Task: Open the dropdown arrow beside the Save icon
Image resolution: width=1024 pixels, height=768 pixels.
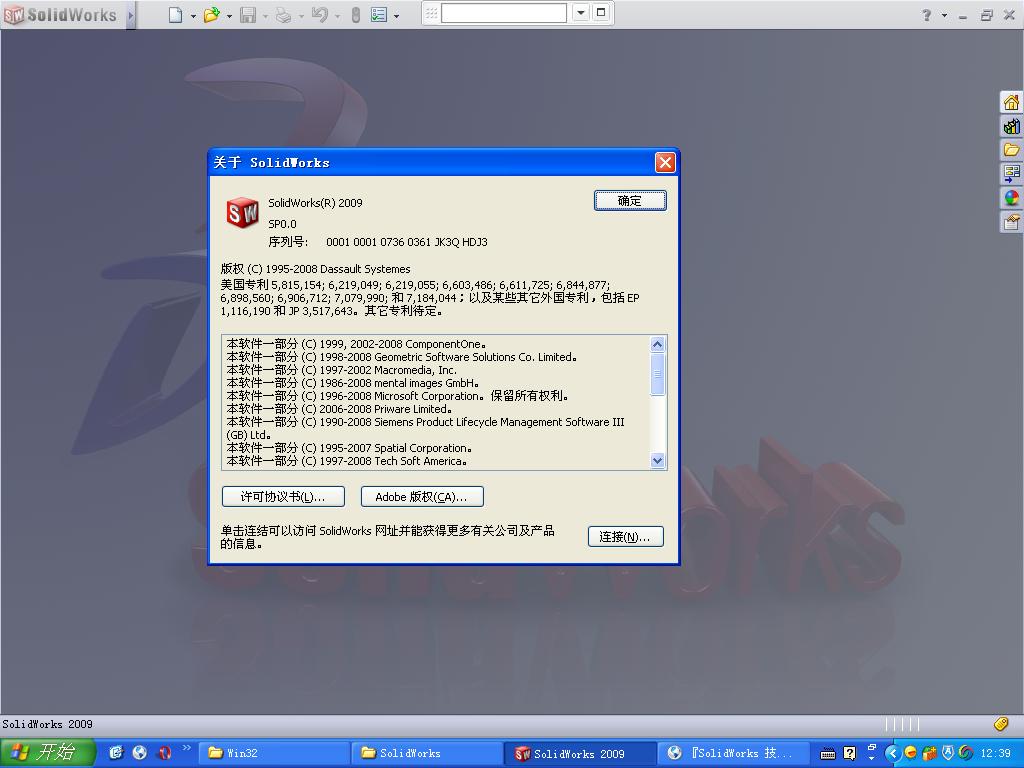Action: pyautogui.click(x=265, y=16)
